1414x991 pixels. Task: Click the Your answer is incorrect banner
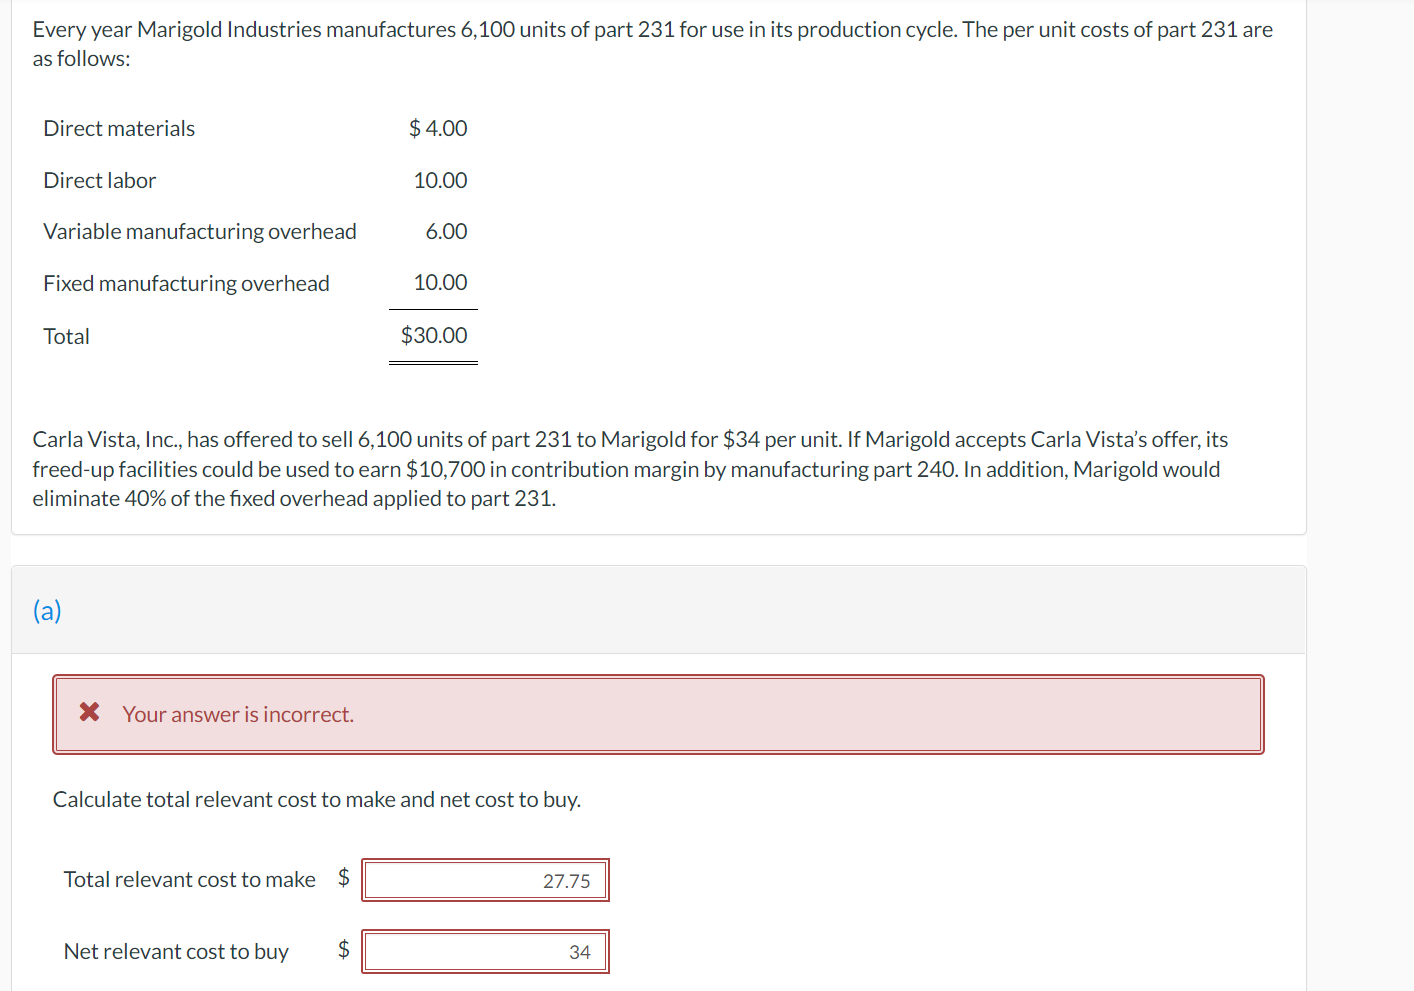(237, 714)
